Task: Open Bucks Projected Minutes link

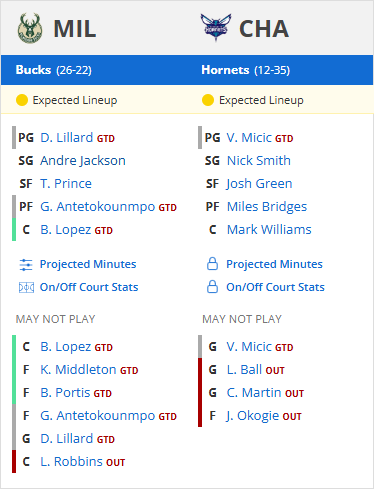Action: pyautogui.click(x=88, y=264)
